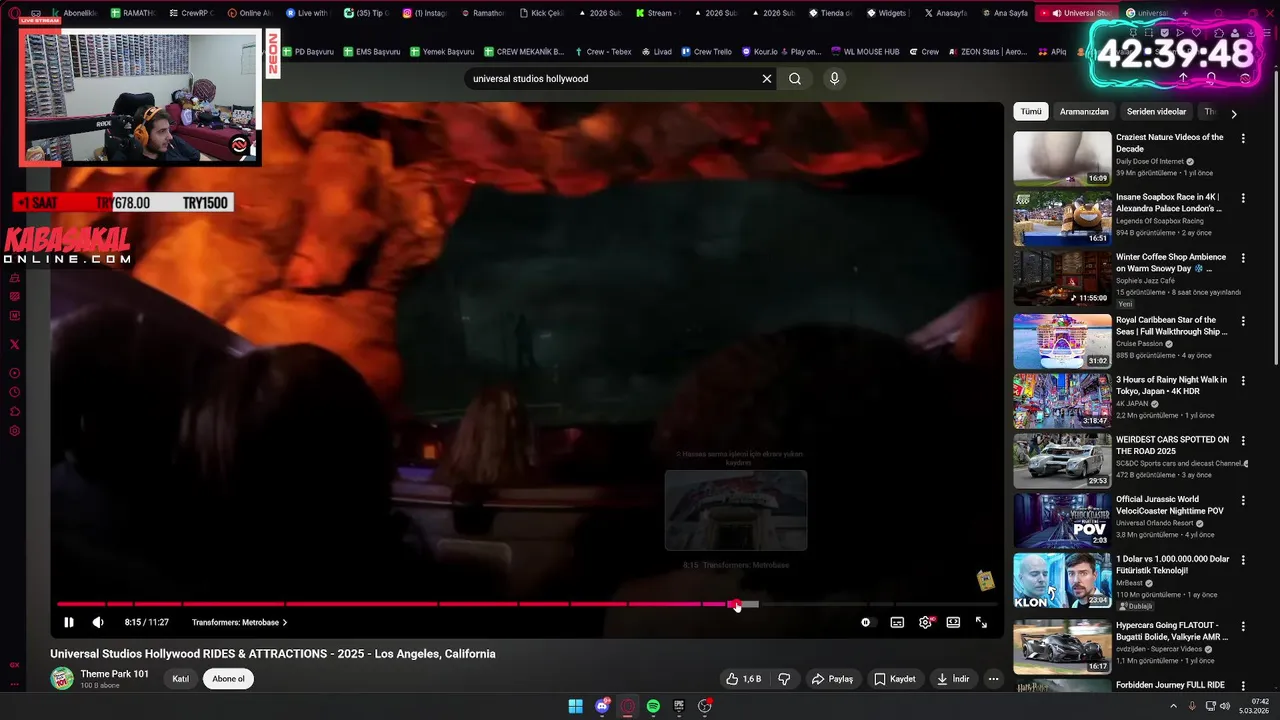This screenshot has width=1280, height=720.
Task: Download video with İndir button
Action: (x=953, y=679)
